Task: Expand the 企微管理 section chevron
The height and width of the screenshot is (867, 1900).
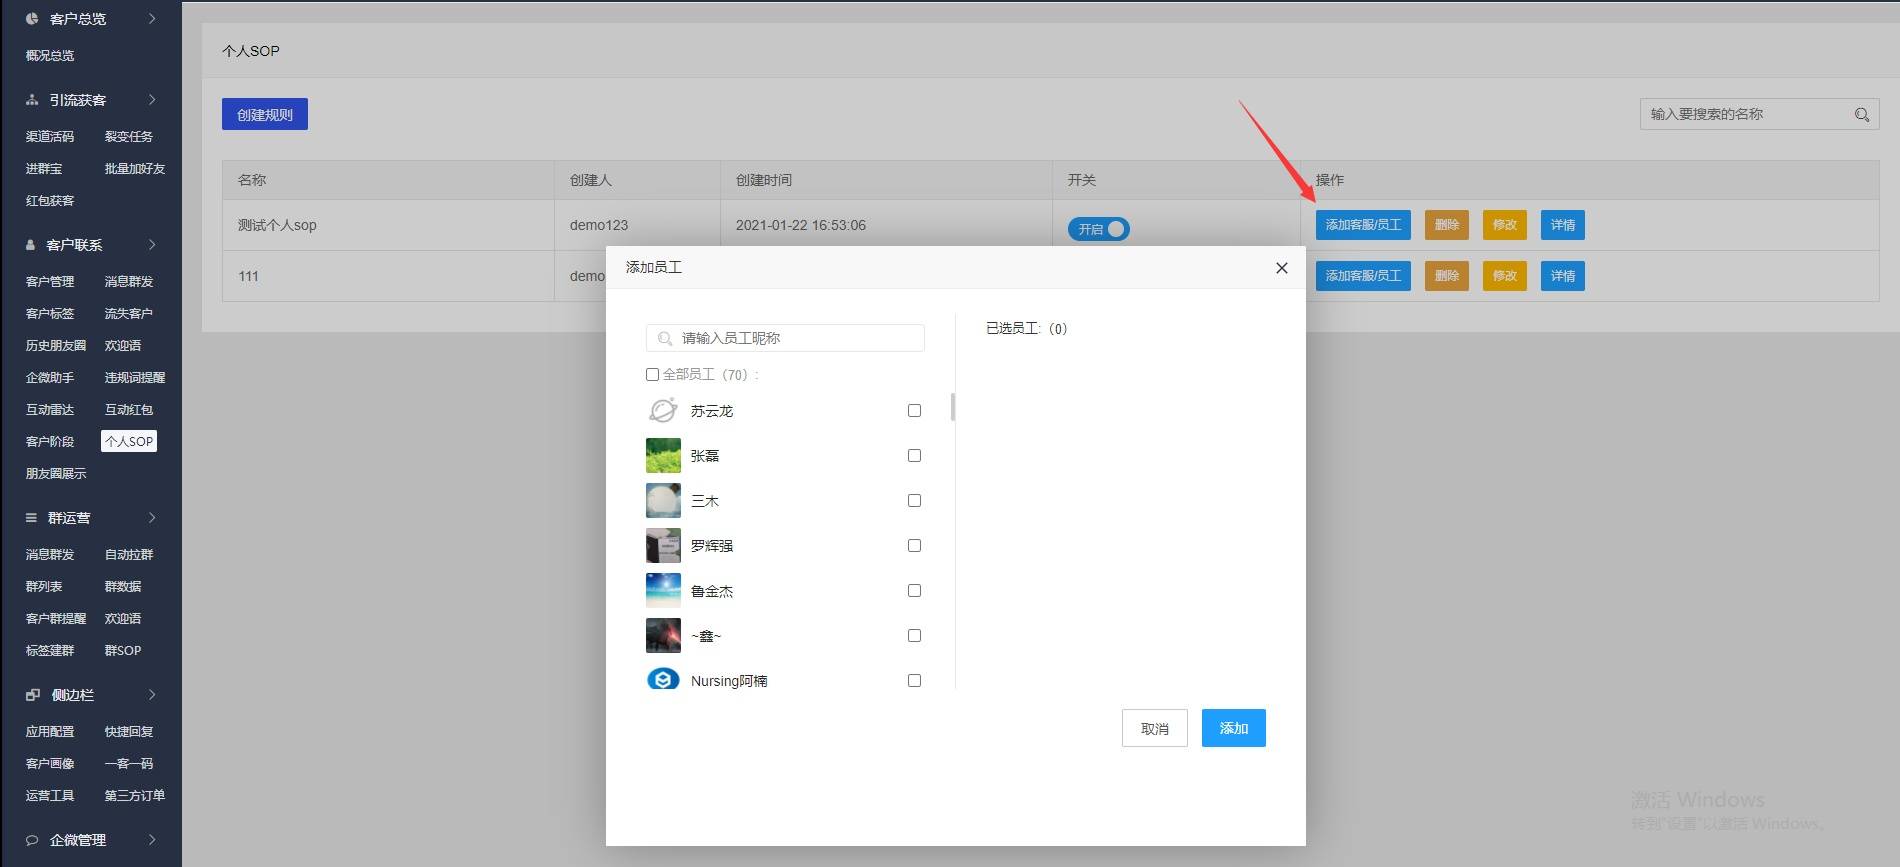Action: [x=152, y=840]
